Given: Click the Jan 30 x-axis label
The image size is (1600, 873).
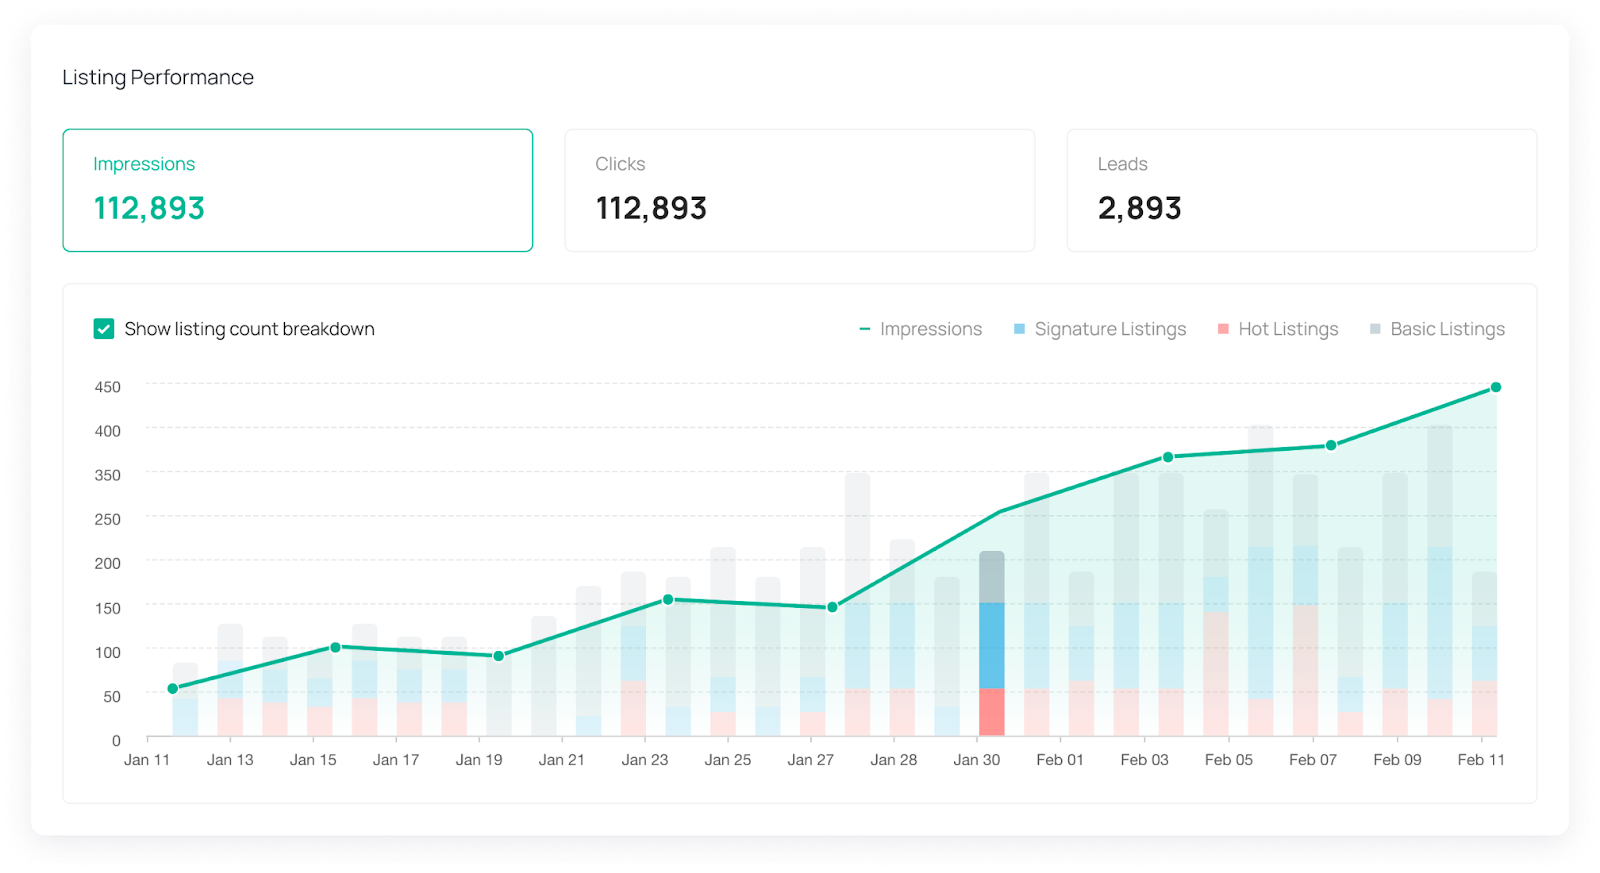Looking at the screenshot, I should coord(977,760).
